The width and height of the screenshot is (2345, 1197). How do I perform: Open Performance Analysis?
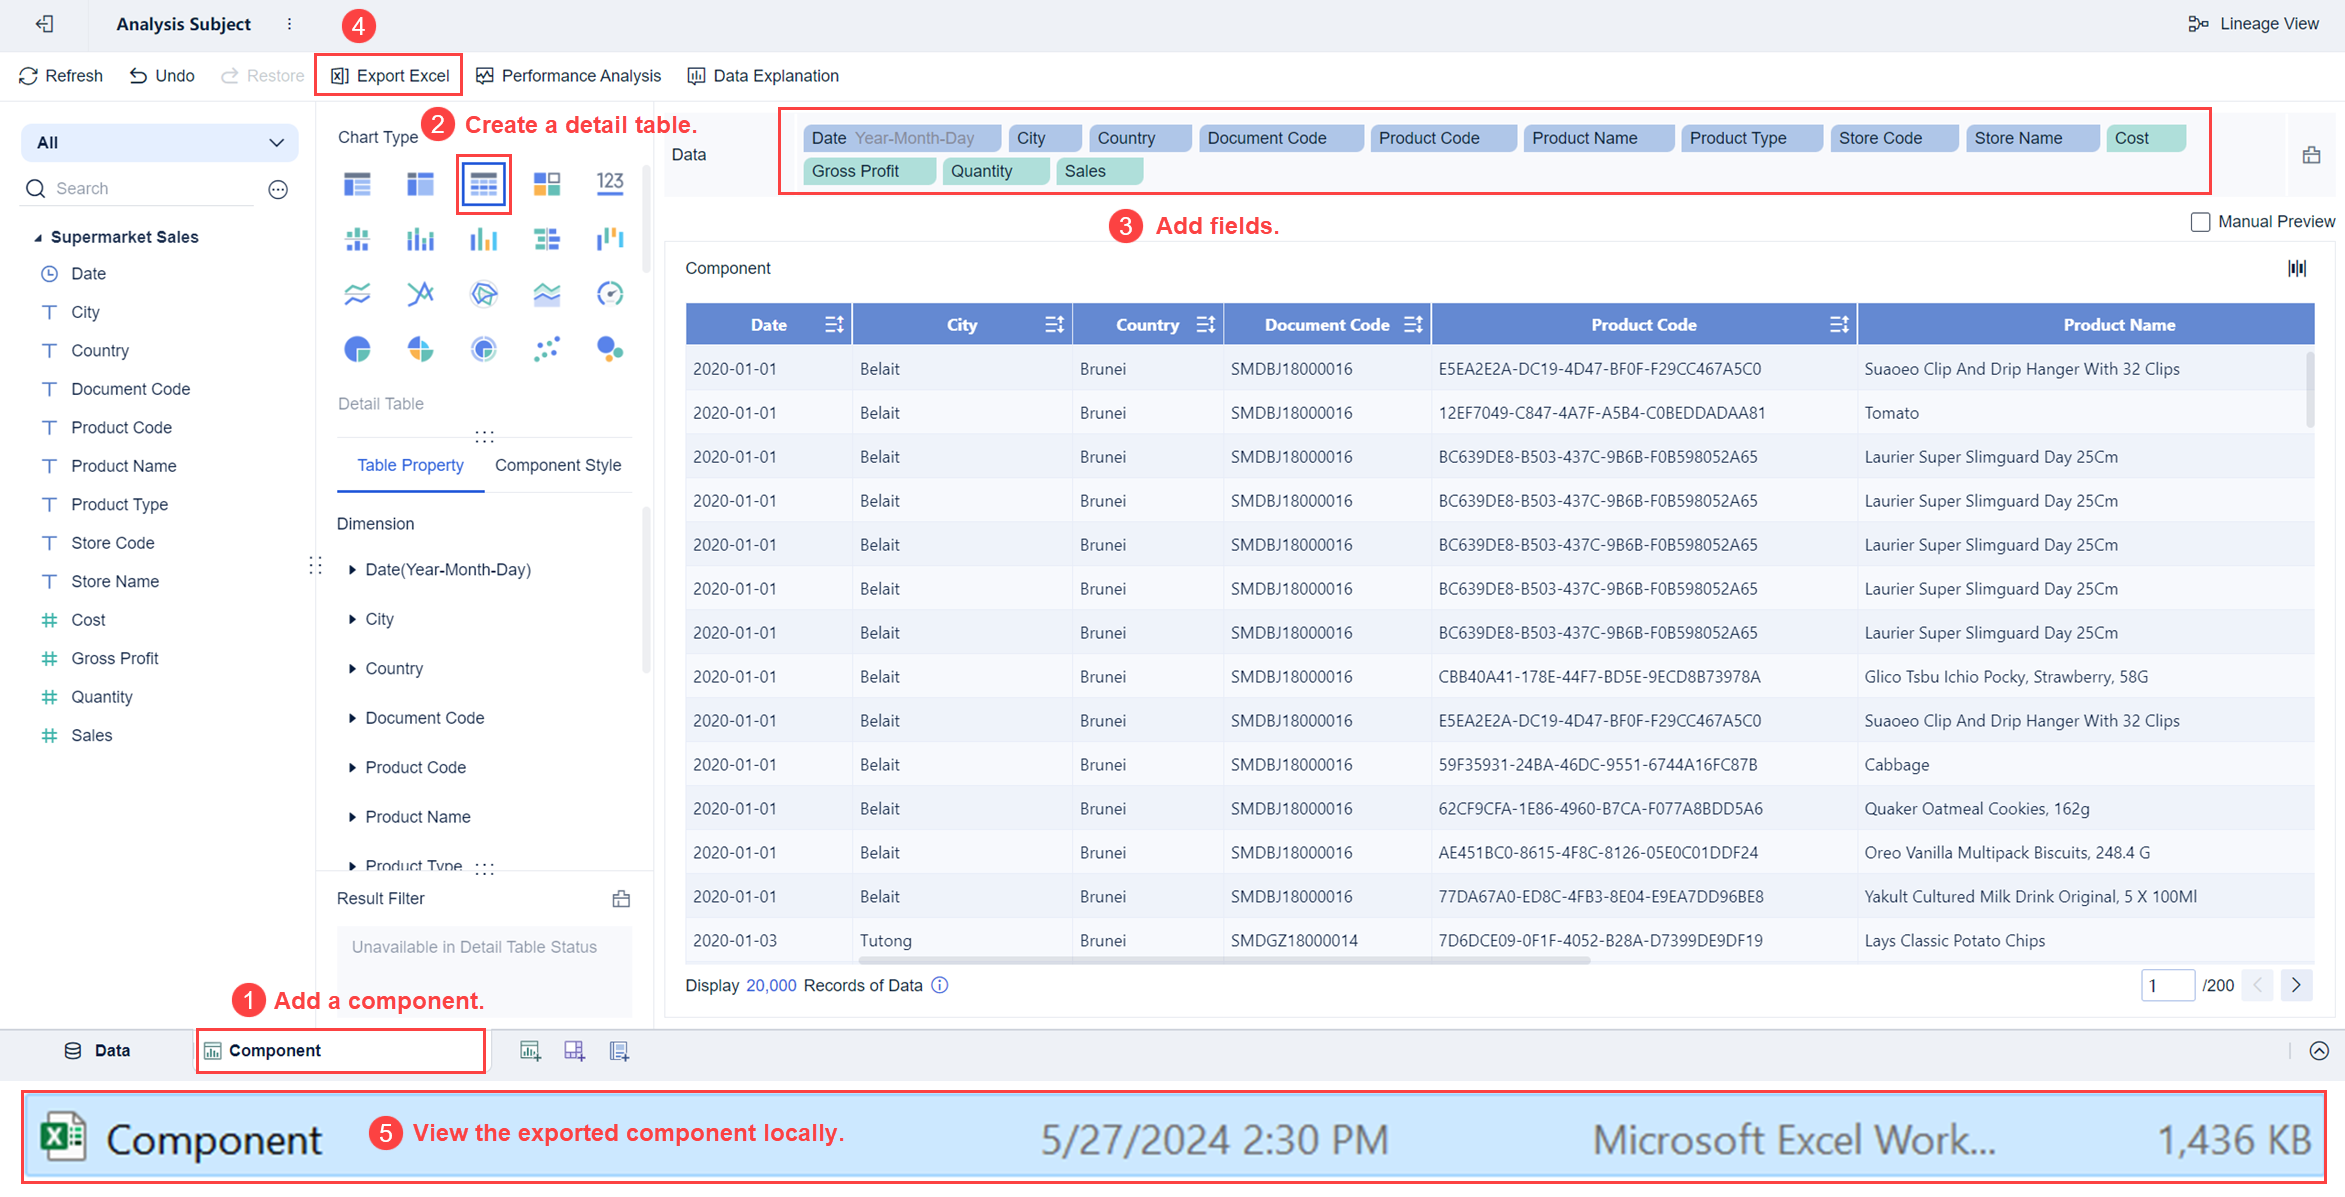[x=568, y=75]
